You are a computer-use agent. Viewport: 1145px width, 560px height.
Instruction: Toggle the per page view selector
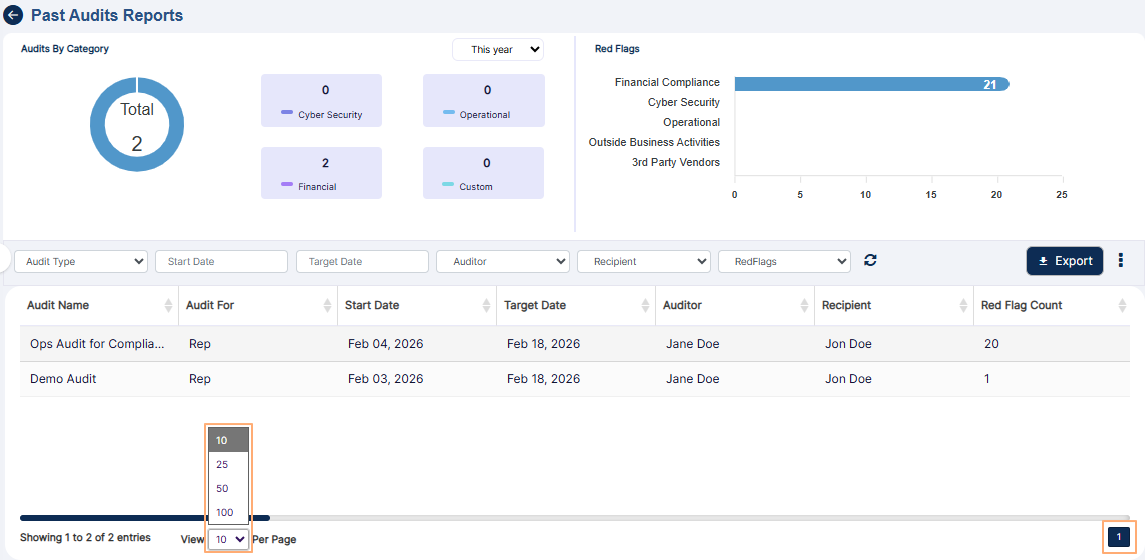229,540
